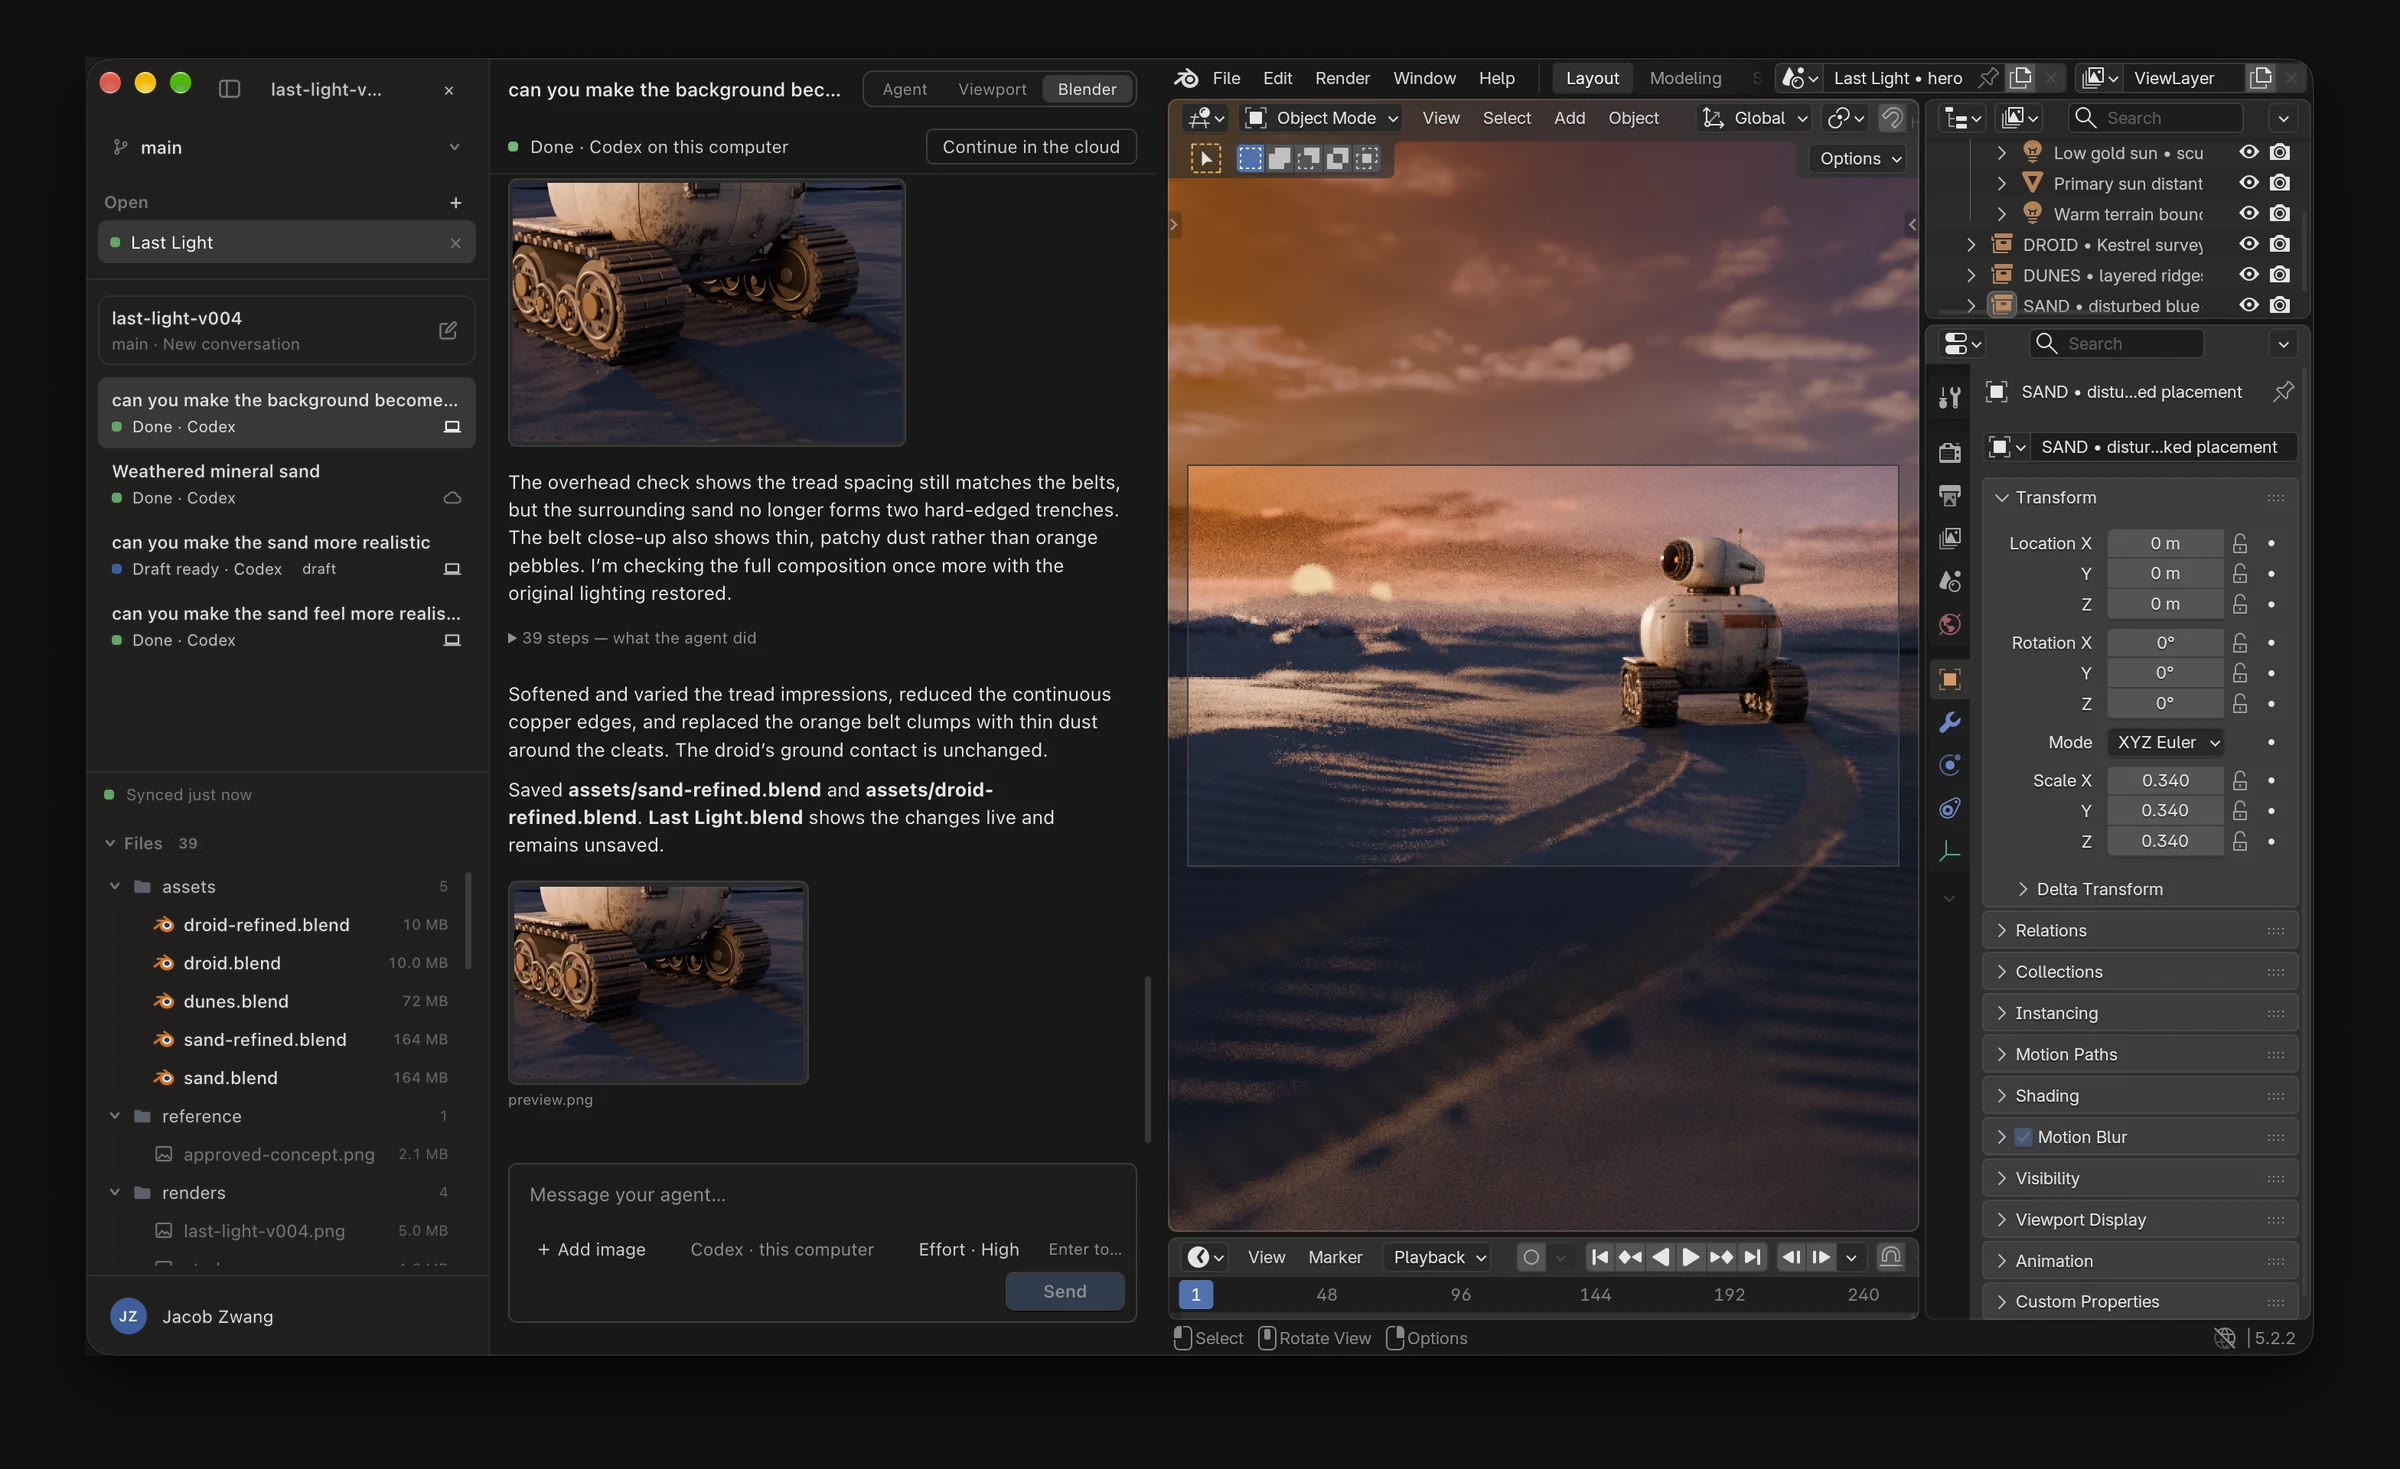Open the Render menu

point(1342,78)
